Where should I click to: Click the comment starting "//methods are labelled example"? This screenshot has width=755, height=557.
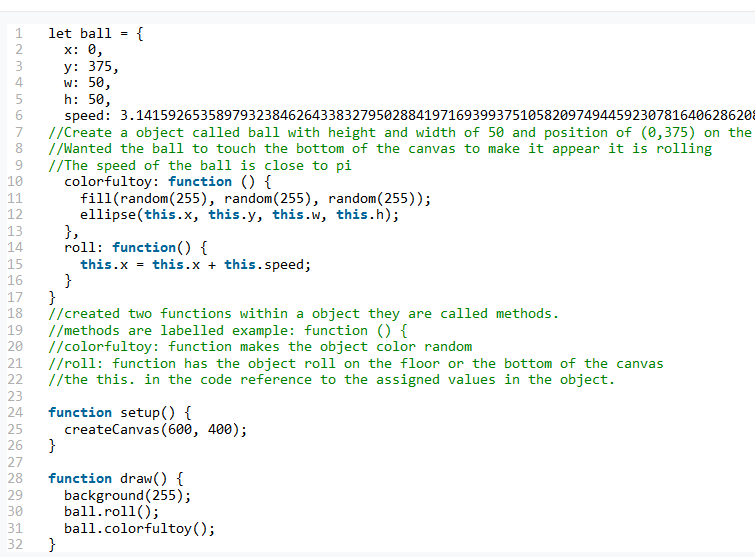pos(229,330)
